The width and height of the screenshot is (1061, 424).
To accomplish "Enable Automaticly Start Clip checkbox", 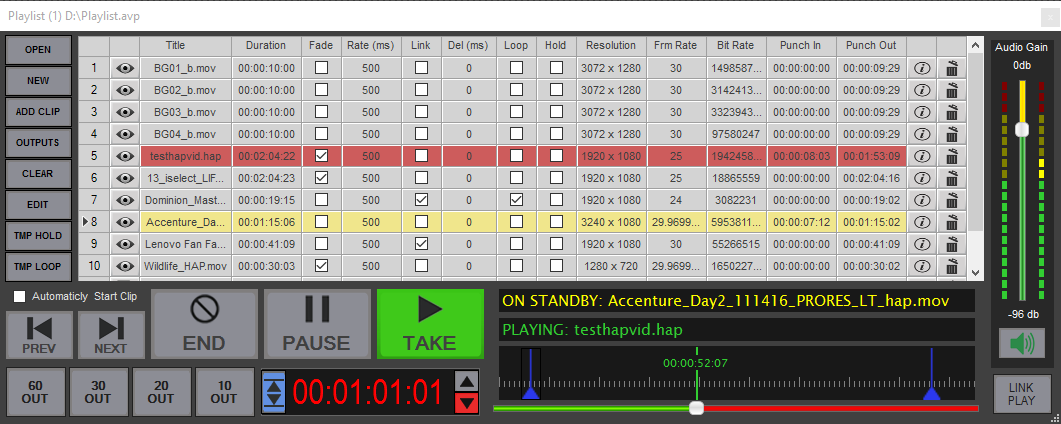I will 19,296.
